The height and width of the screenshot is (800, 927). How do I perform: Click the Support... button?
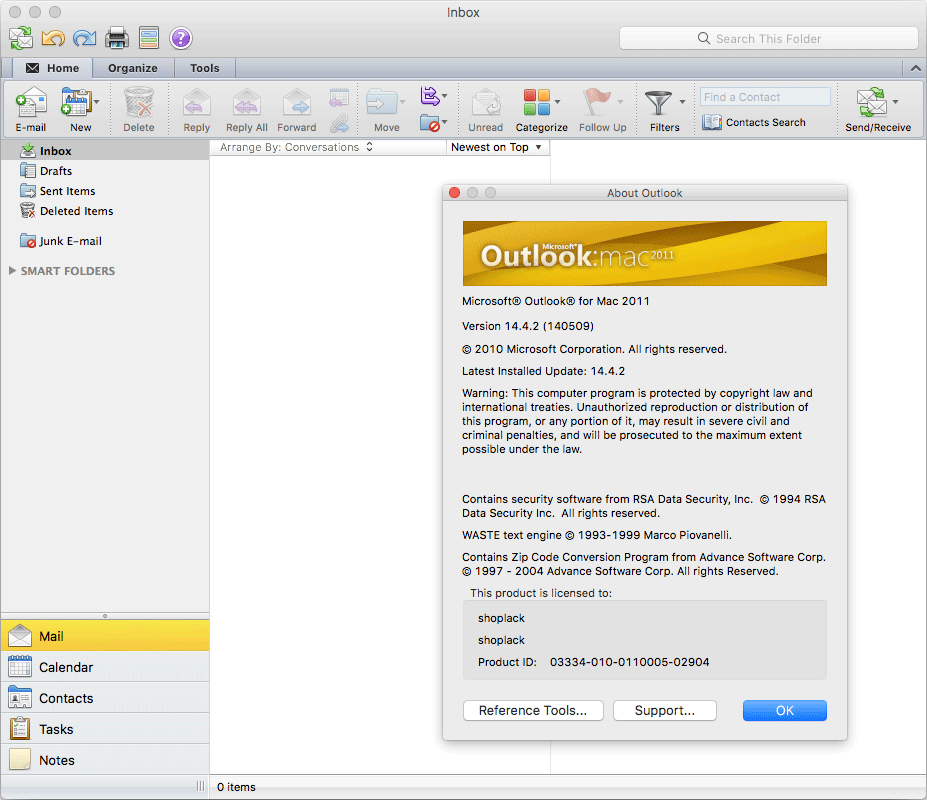point(665,710)
